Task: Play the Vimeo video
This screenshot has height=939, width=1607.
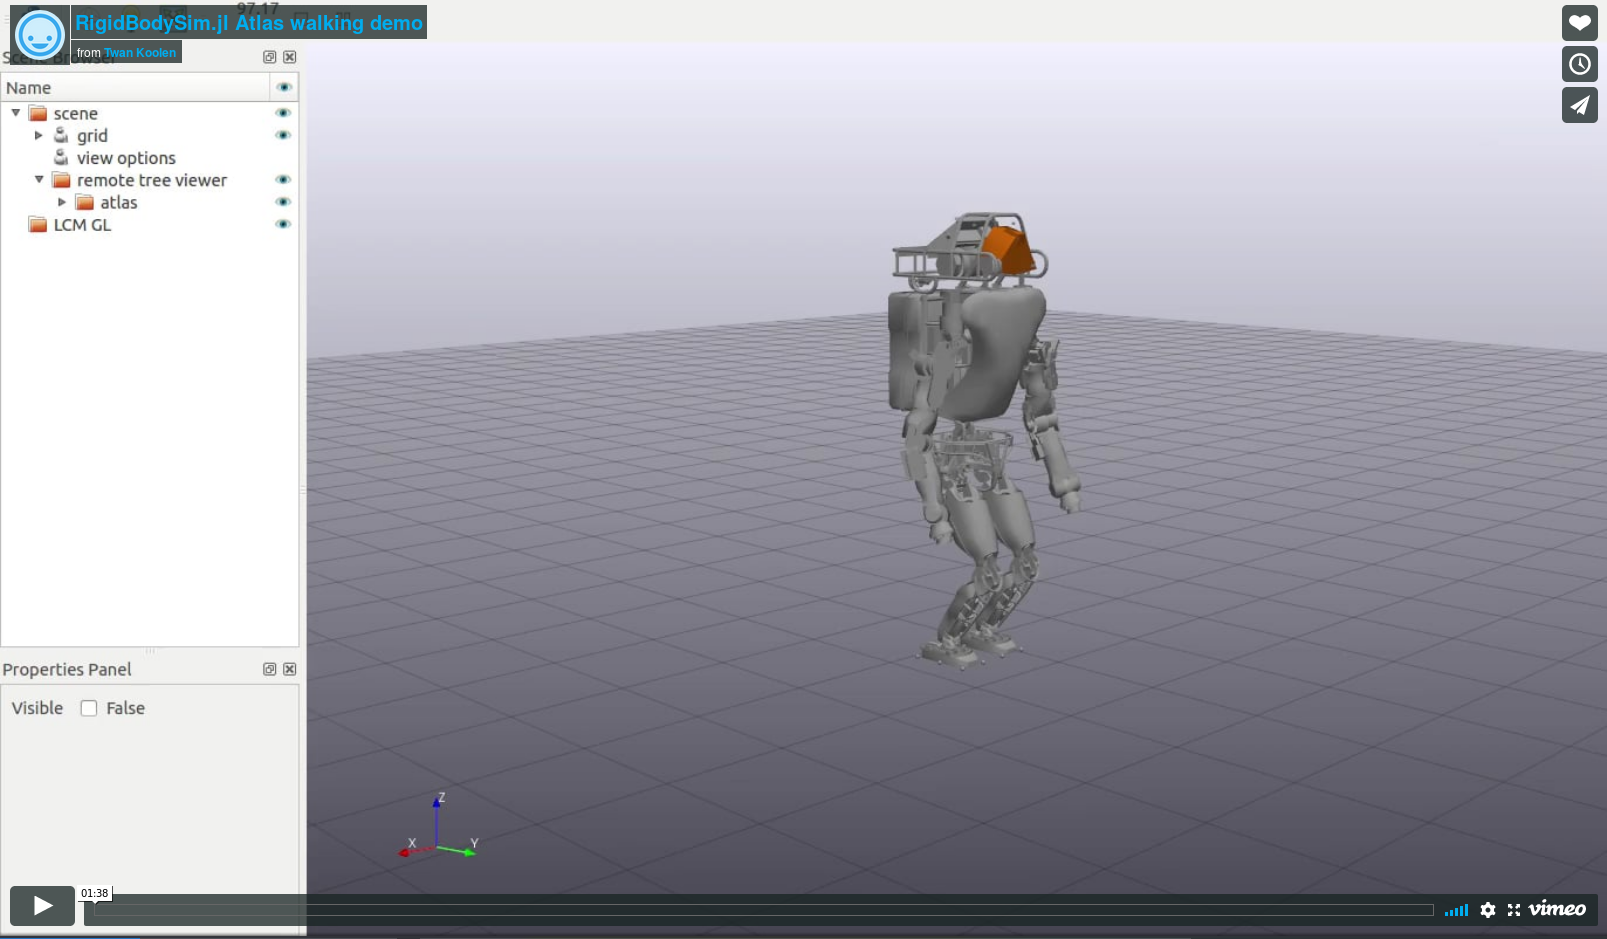Action: click(x=42, y=906)
